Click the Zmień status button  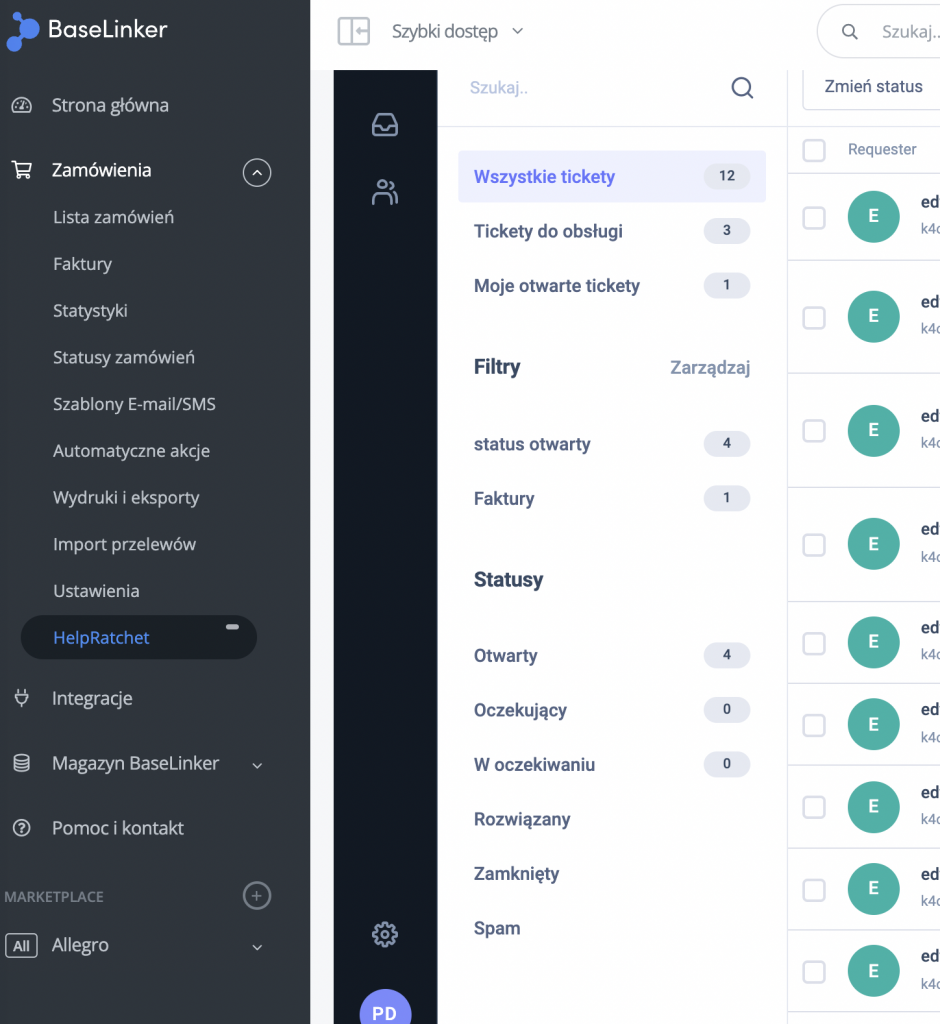[873, 87]
